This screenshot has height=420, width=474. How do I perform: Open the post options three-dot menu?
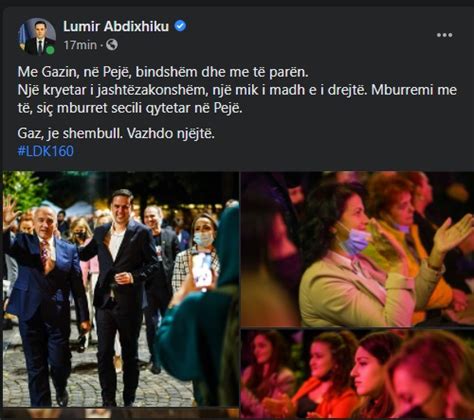point(444,35)
